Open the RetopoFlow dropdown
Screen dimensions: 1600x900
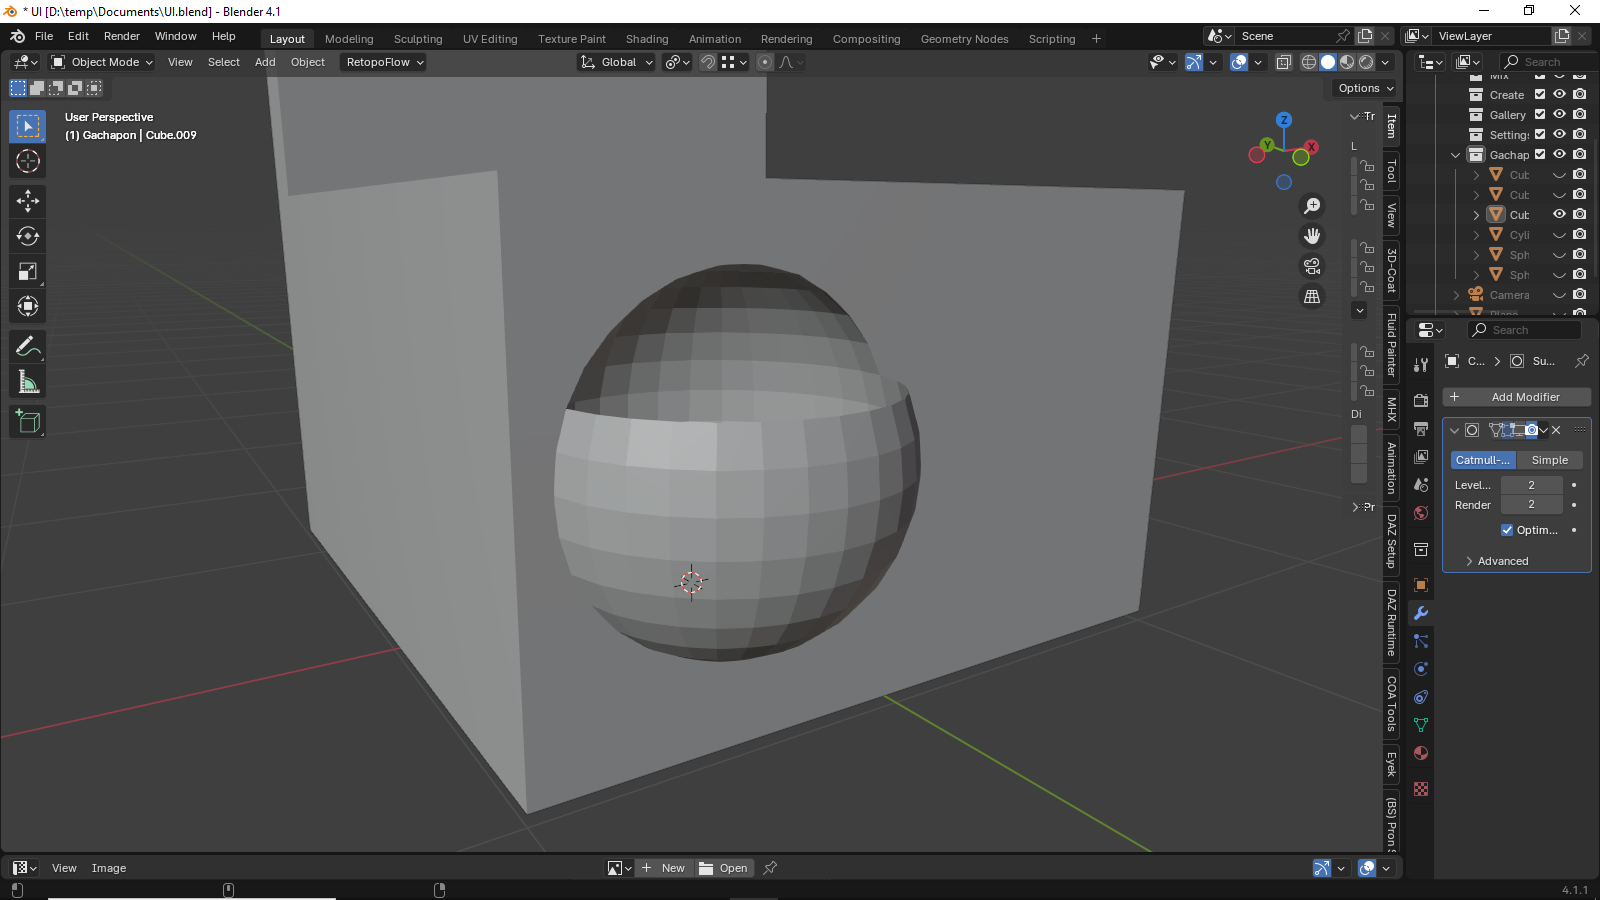tap(383, 62)
